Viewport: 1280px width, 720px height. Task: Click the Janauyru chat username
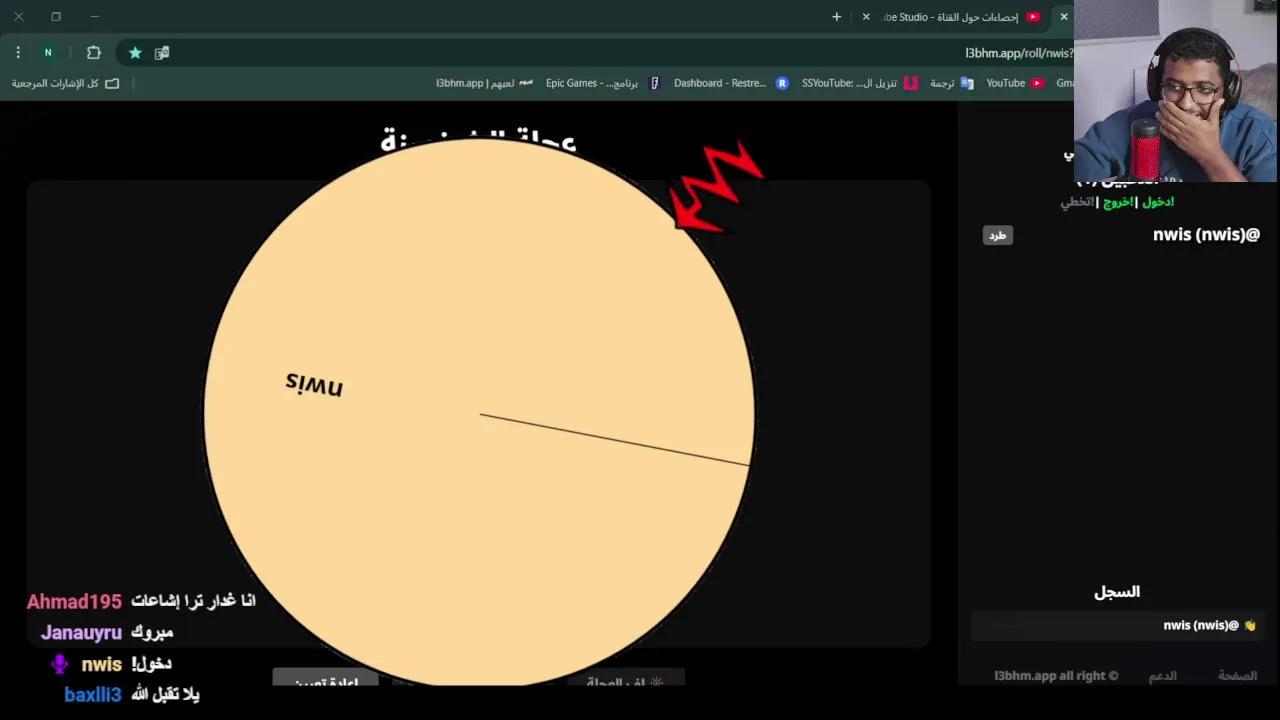point(81,633)
